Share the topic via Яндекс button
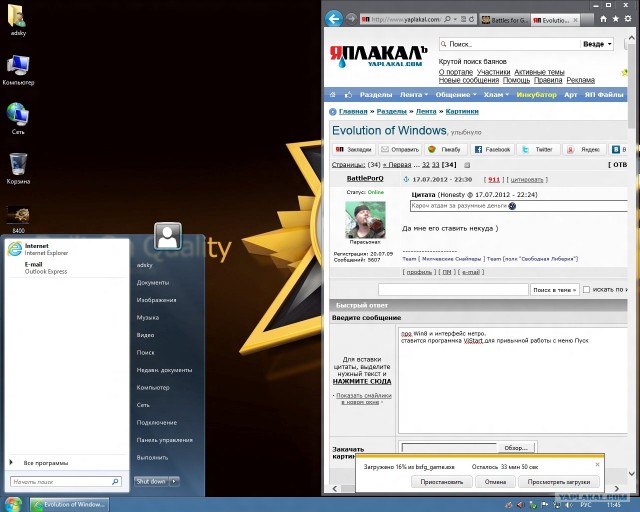This screenshot has width=640, height=512. click(x=584, y=149)
